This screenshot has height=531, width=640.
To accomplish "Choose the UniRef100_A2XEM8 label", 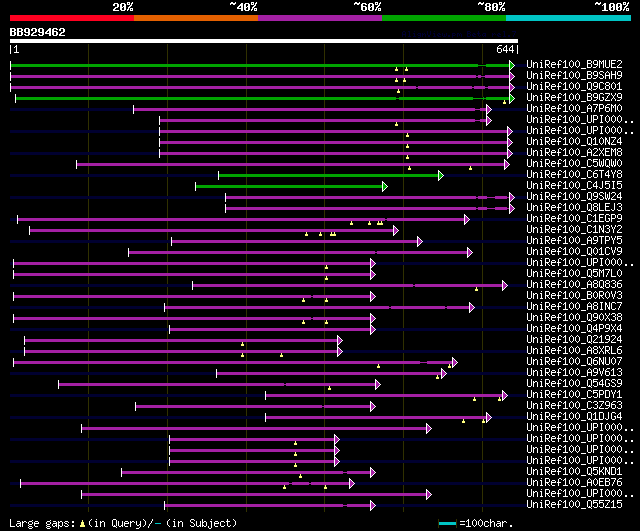I will pyautogui.click(x=574, y=153).
